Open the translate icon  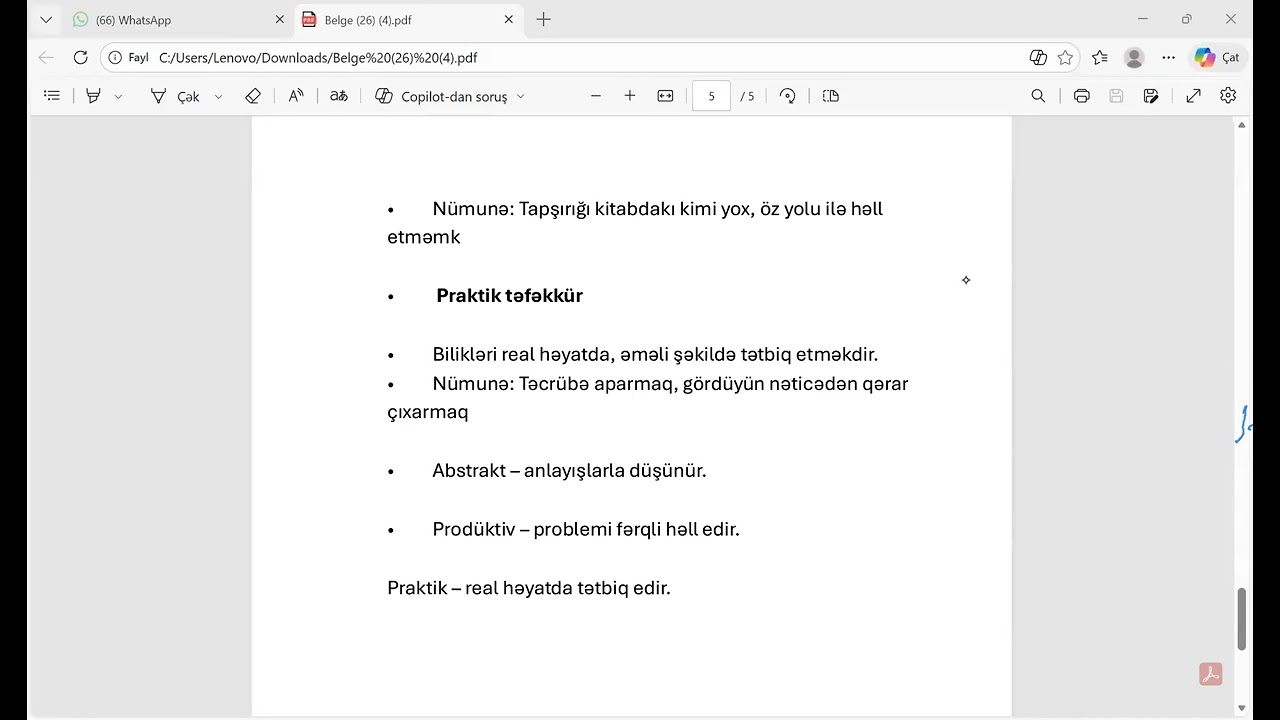tap(339, 96)
